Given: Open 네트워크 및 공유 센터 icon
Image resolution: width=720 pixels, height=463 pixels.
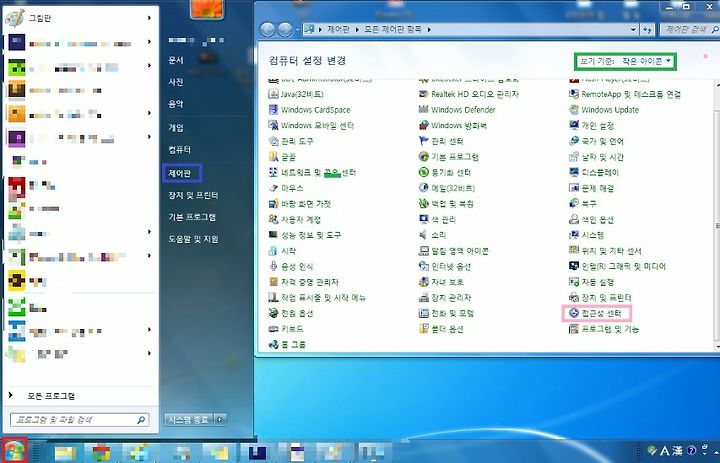Looking at the screenshot, I should coord(273,172).
